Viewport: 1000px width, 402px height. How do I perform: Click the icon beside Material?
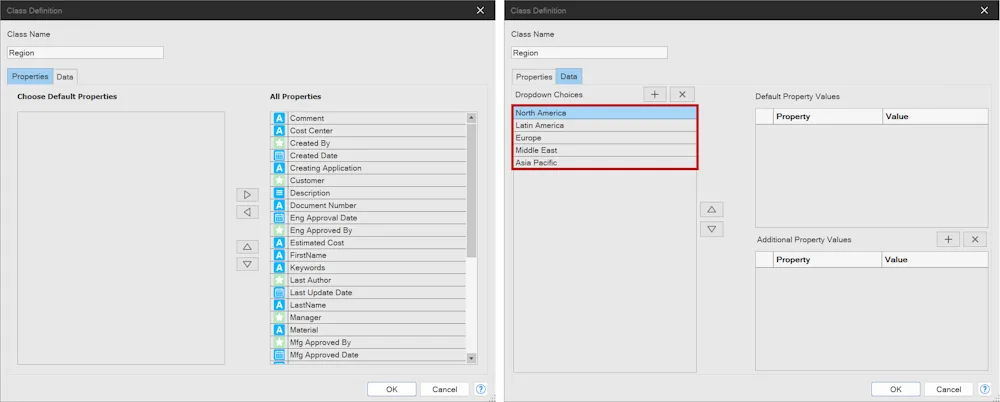tap(279, 330)
